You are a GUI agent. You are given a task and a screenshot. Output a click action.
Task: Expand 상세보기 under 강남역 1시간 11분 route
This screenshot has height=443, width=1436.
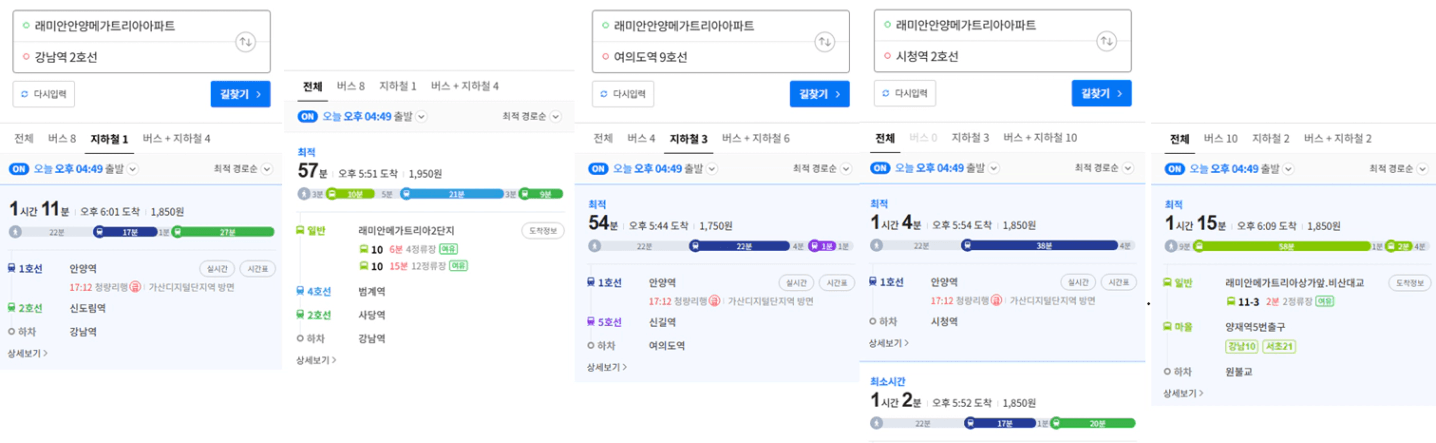(27, 353)
